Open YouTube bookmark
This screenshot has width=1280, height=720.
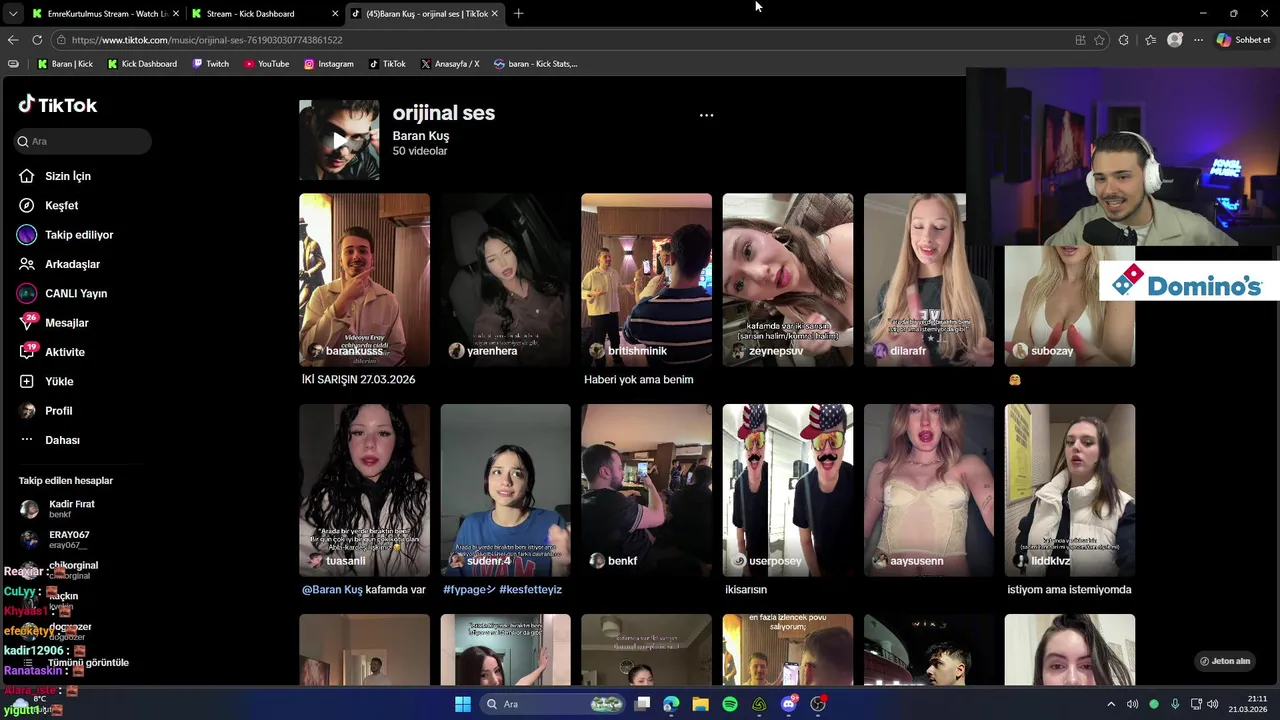click(x=267, y=64)
